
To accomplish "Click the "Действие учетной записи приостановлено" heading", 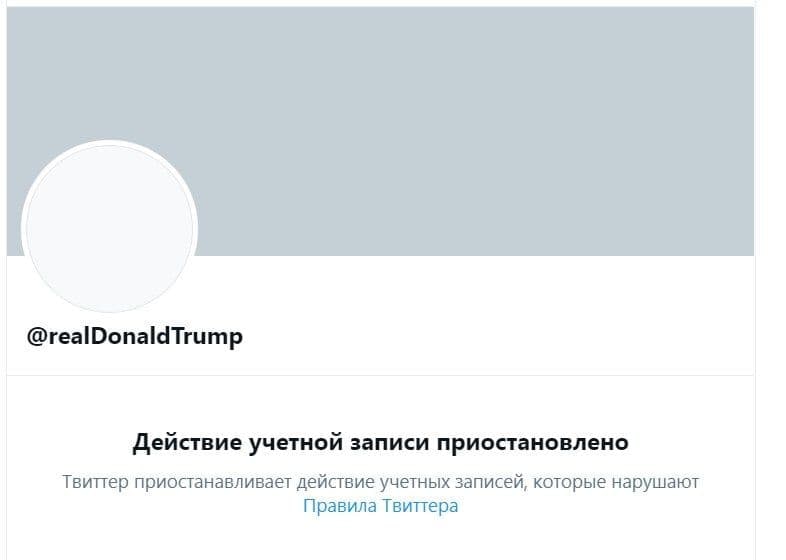I will [x=380, y=442].
